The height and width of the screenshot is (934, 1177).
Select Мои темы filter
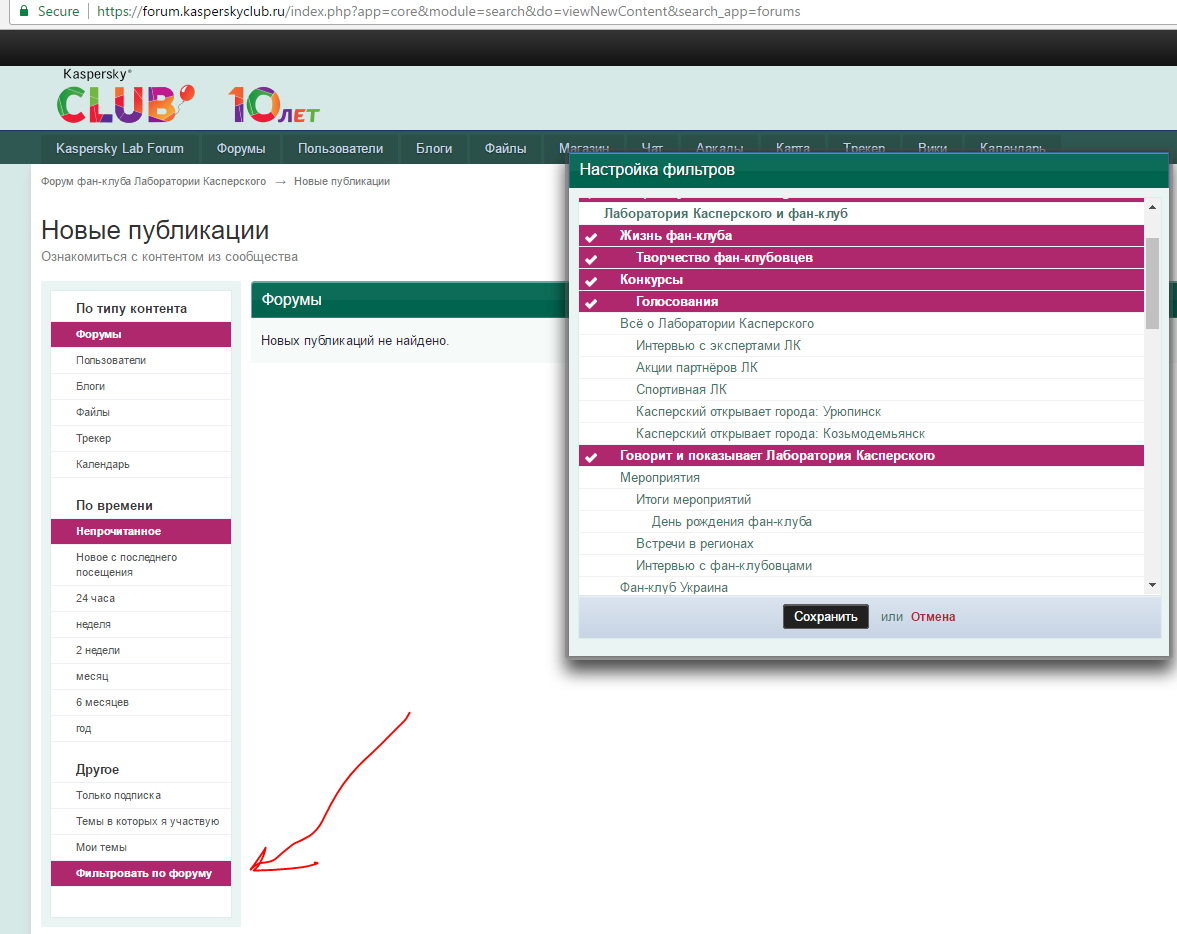[141, 847]
